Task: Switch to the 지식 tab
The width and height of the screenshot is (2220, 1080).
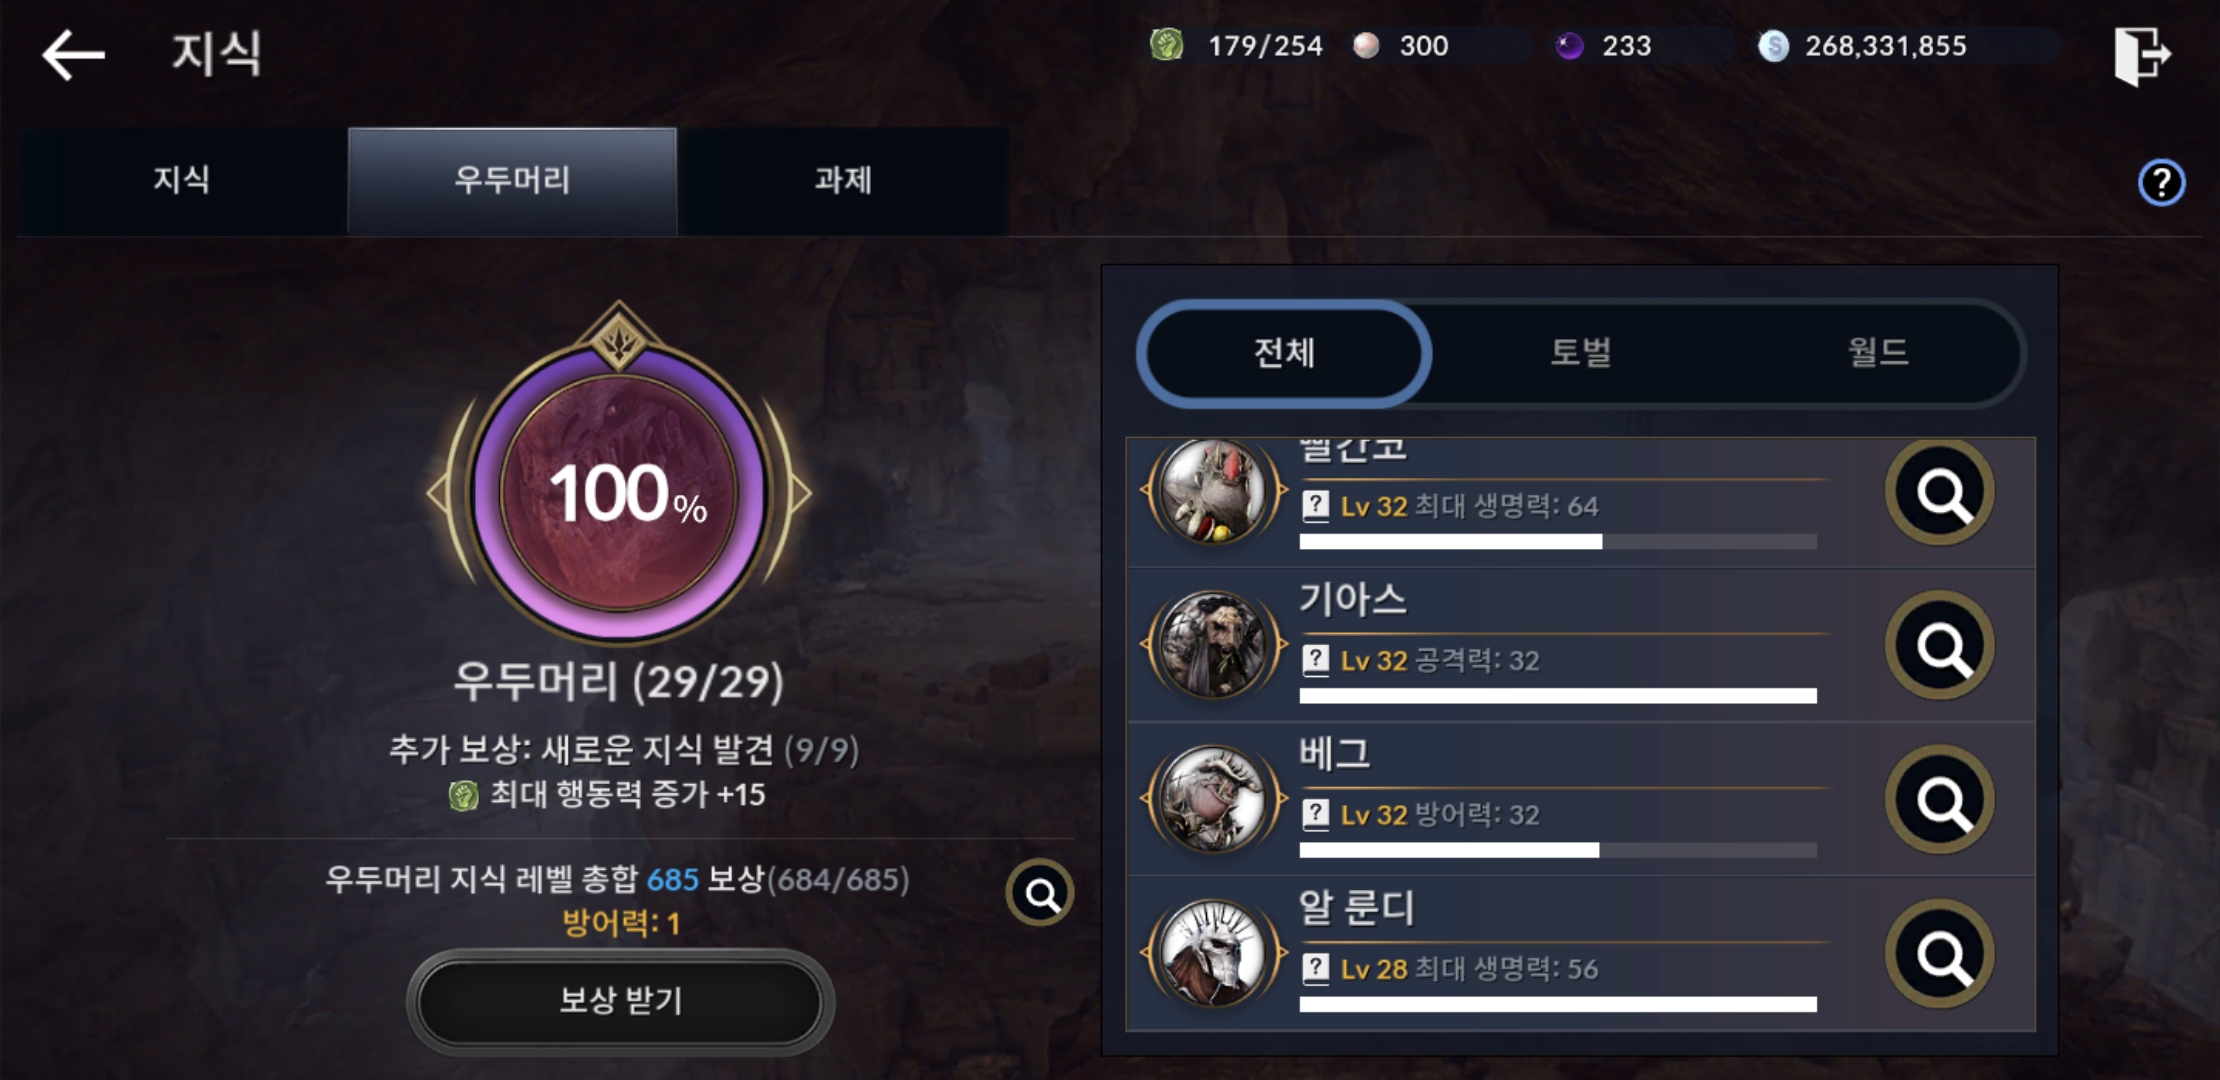Action: pyautogui.click(x=182, y=181)
